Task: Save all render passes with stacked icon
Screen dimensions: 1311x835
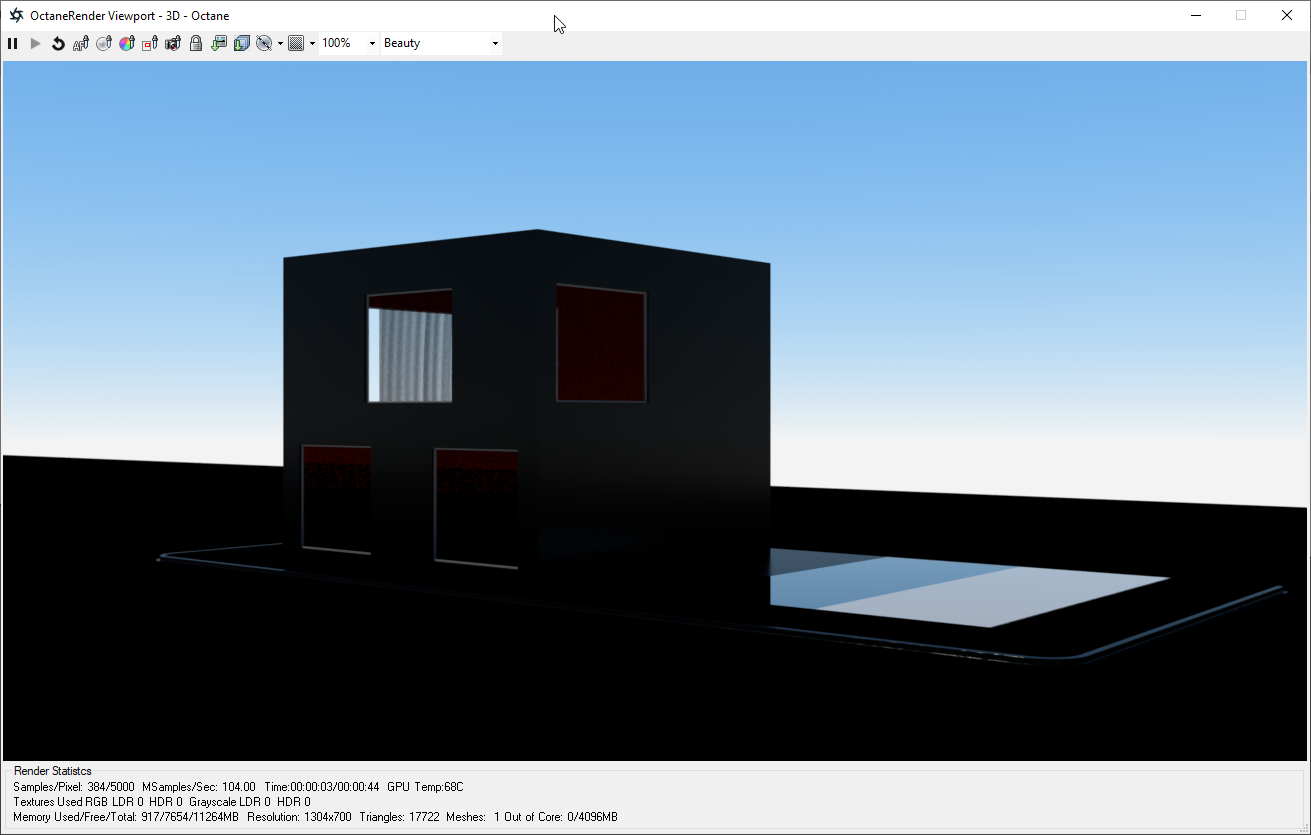Action: click(242, 43)
